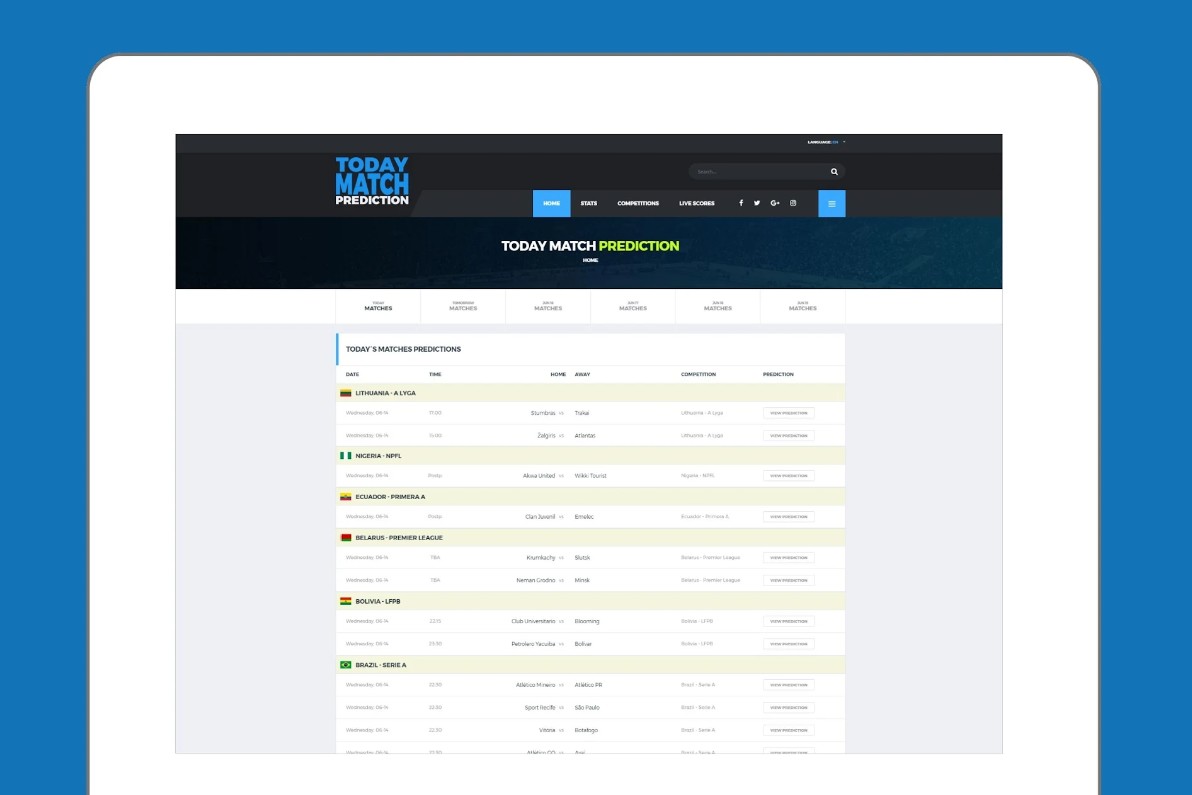
Task: Click the Today Match Prediction logo
Action: click(x=372, y=181)
